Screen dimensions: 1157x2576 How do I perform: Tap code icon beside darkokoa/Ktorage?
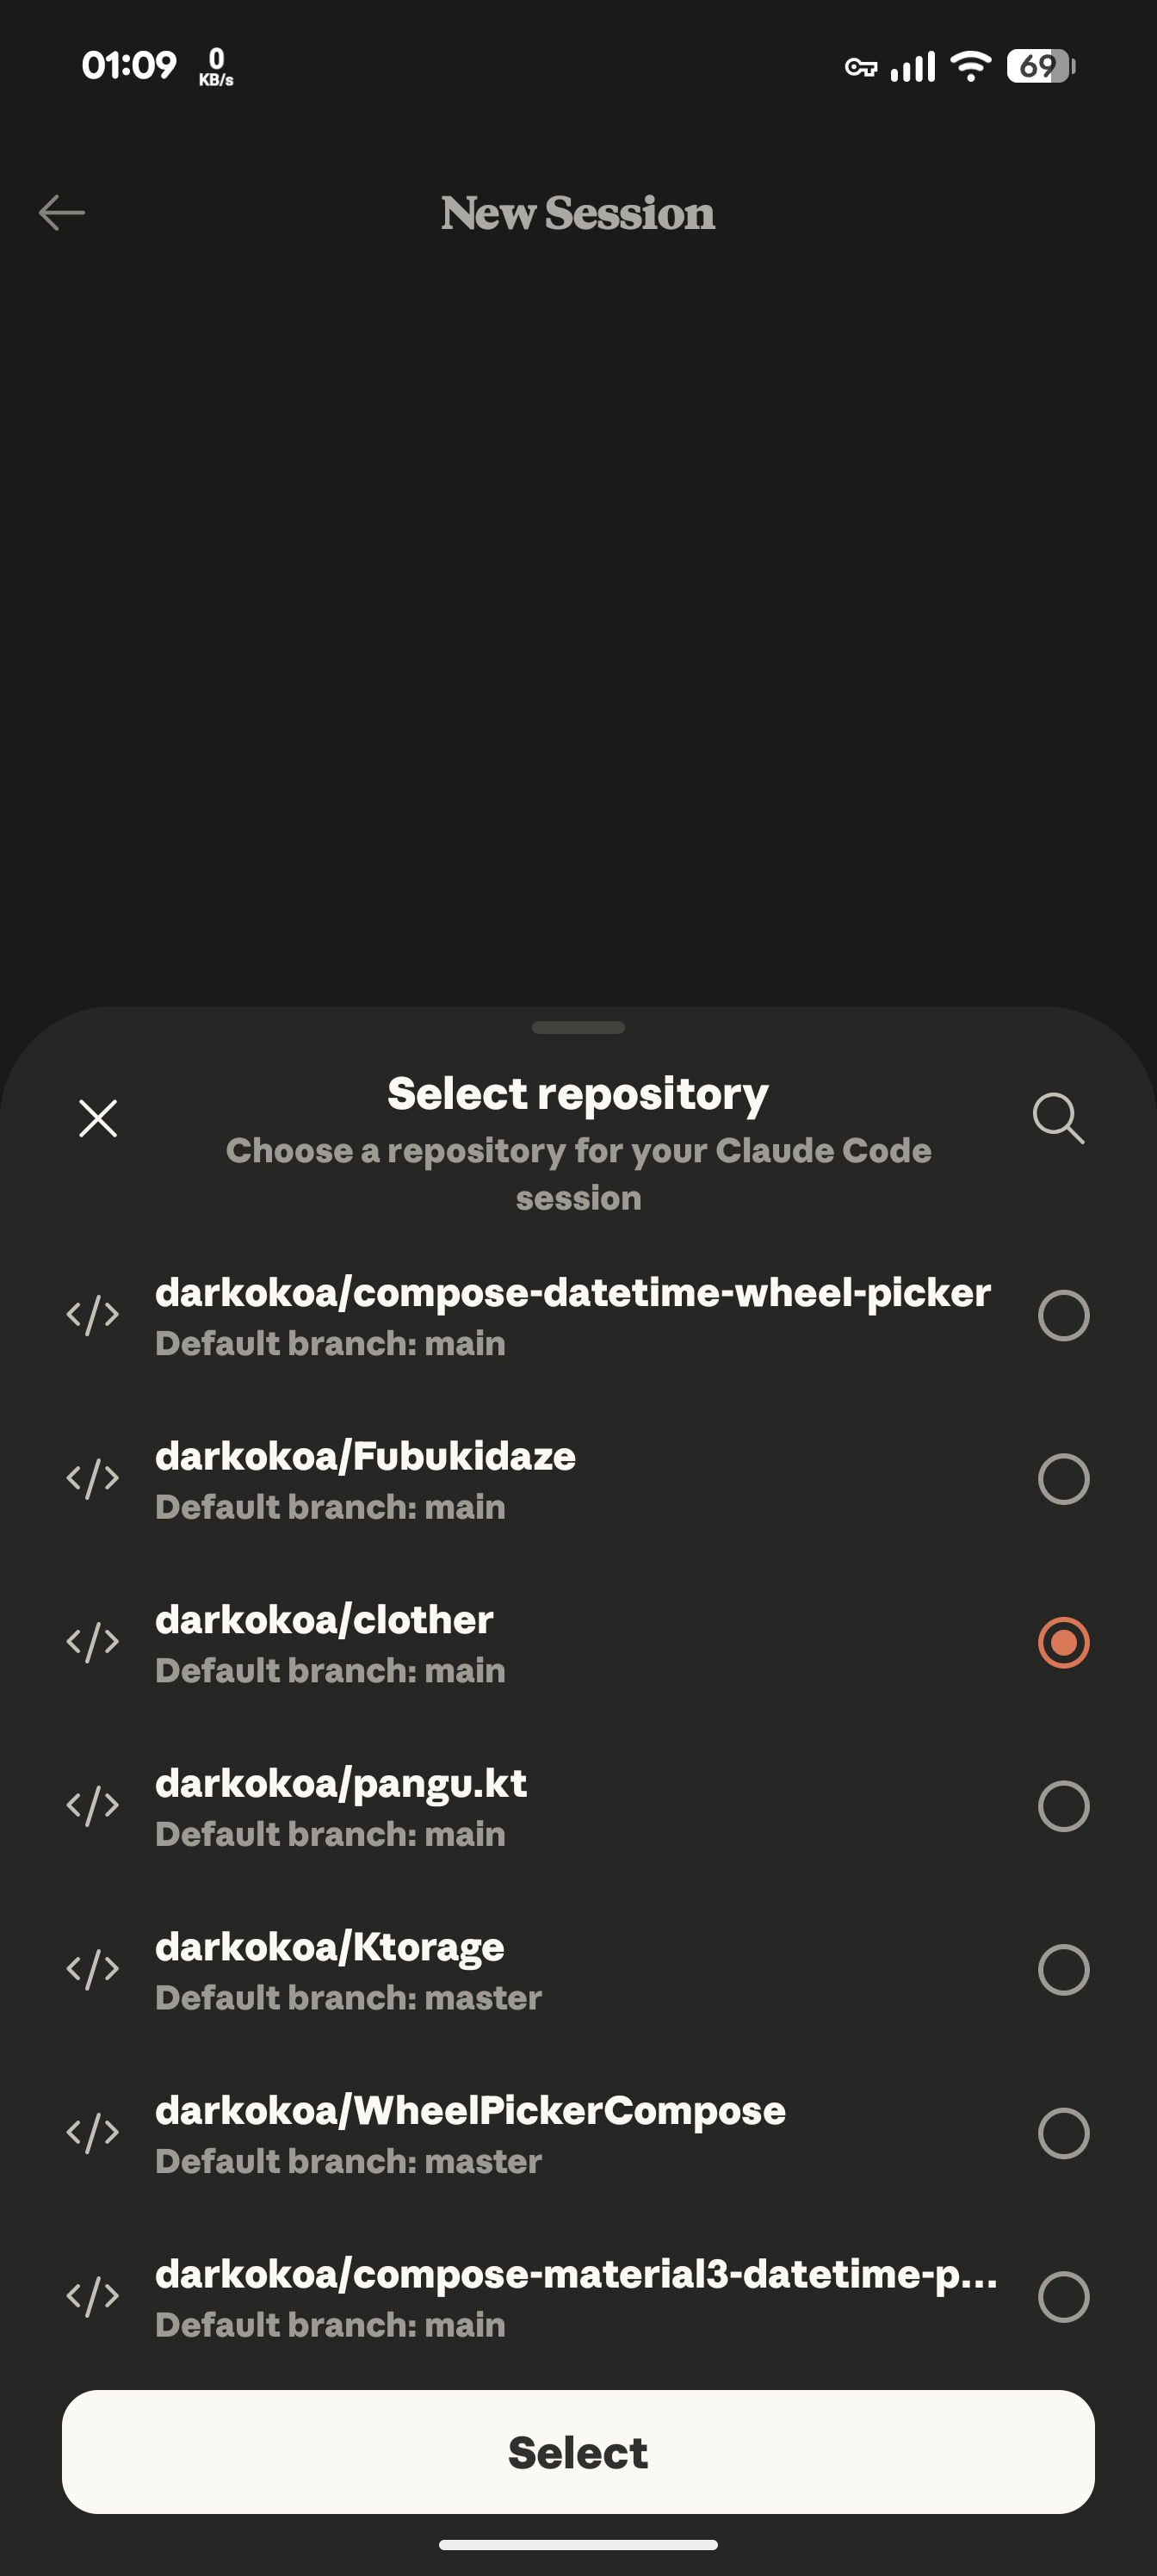[93, 1969]
